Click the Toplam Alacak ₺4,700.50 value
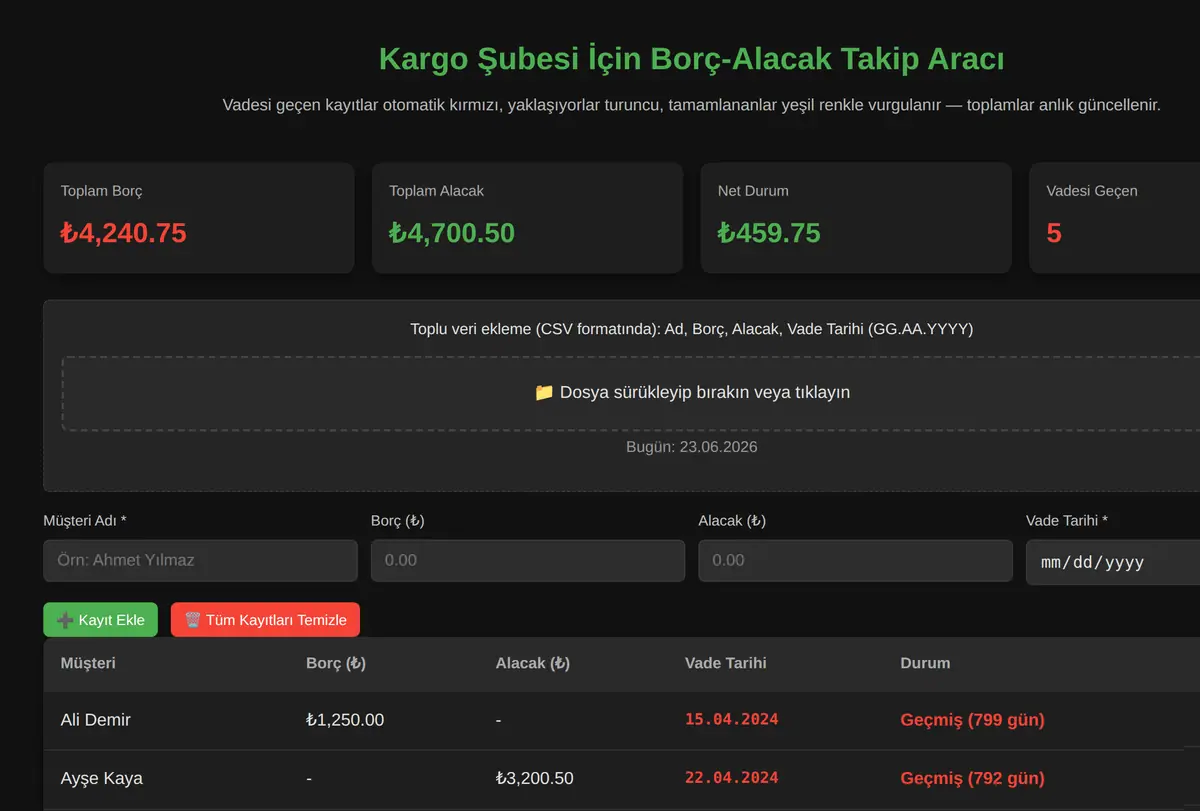The width and height of the screenshot is (1200, 811). point(452,233)
